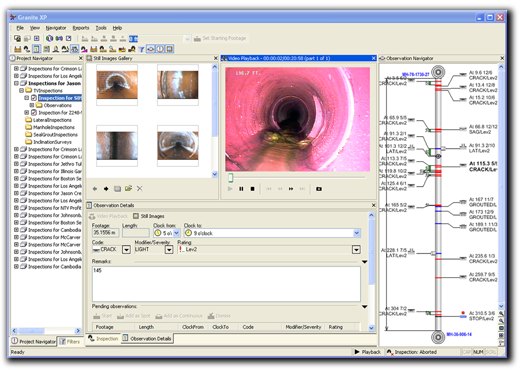The image size is (521, 371).
Task: Open the Code CRACK dropdown
Action: point(126,249)
